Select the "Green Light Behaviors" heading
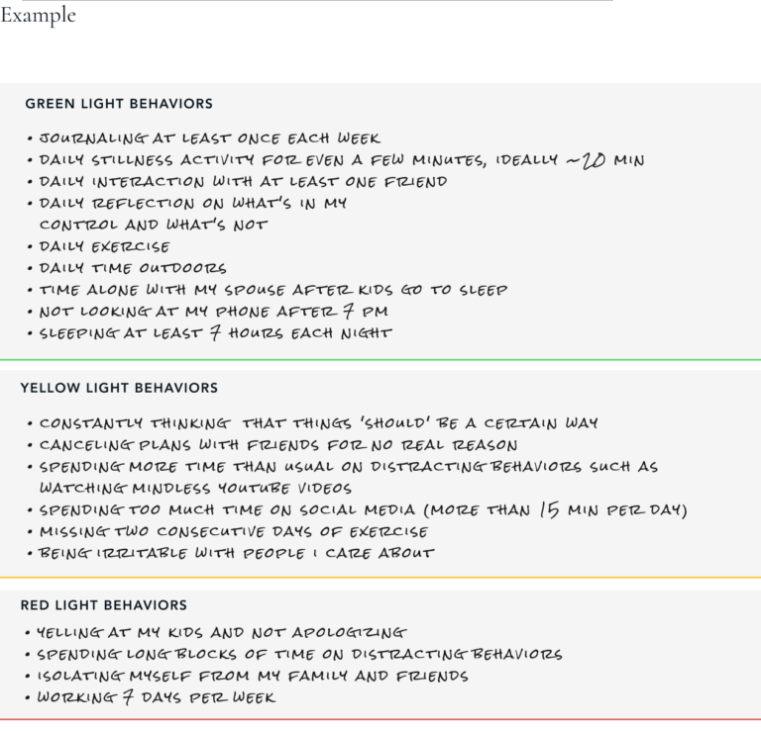 119,104
